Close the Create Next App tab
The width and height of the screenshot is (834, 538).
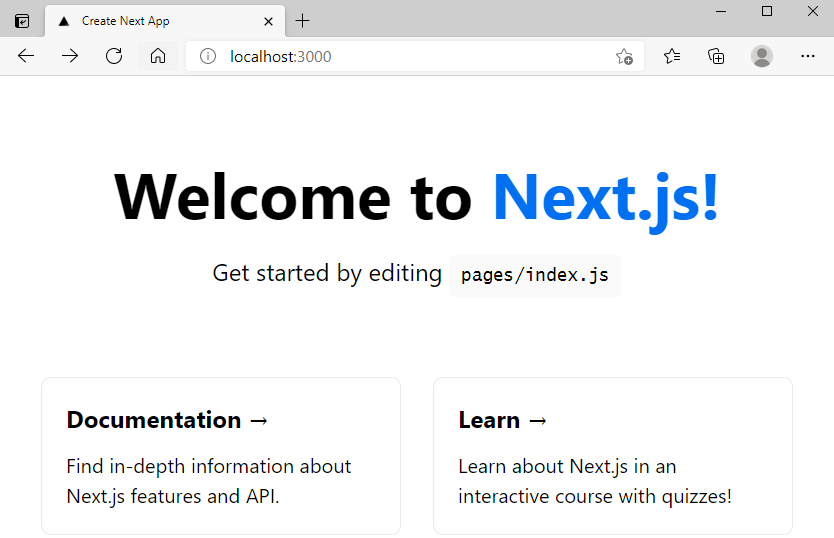pos(269,21)
